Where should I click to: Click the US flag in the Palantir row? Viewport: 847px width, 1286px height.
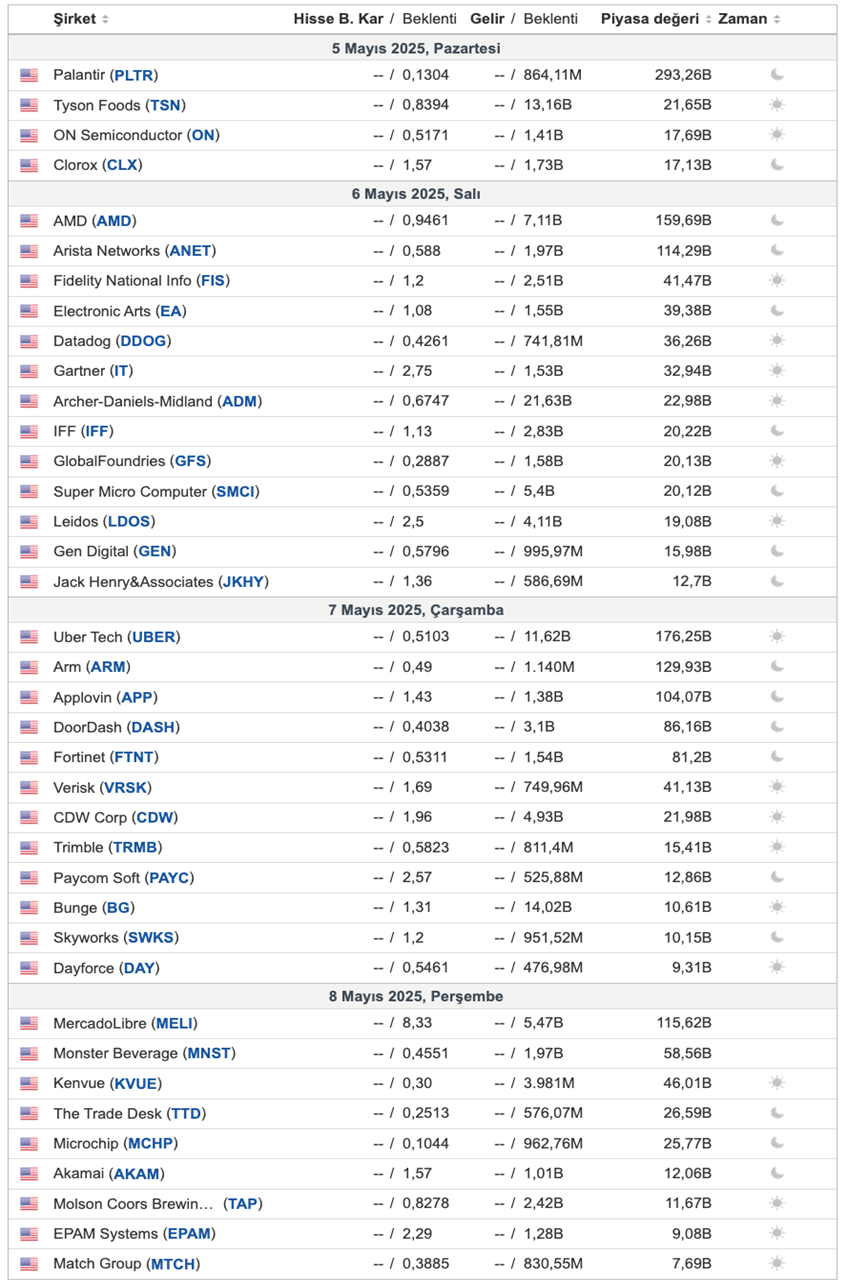(x=29, y=75)
